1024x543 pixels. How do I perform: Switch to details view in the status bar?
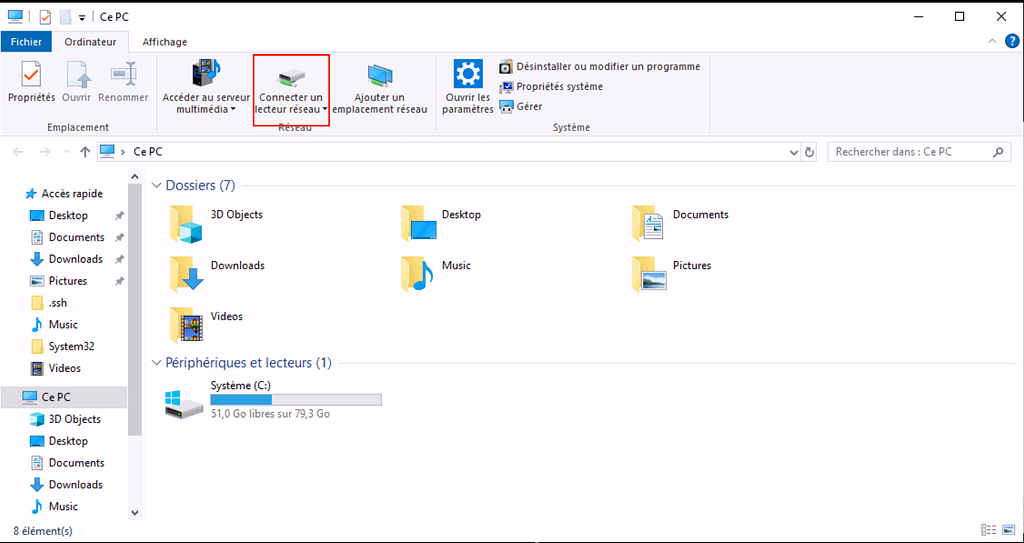[x=988, y=530]
